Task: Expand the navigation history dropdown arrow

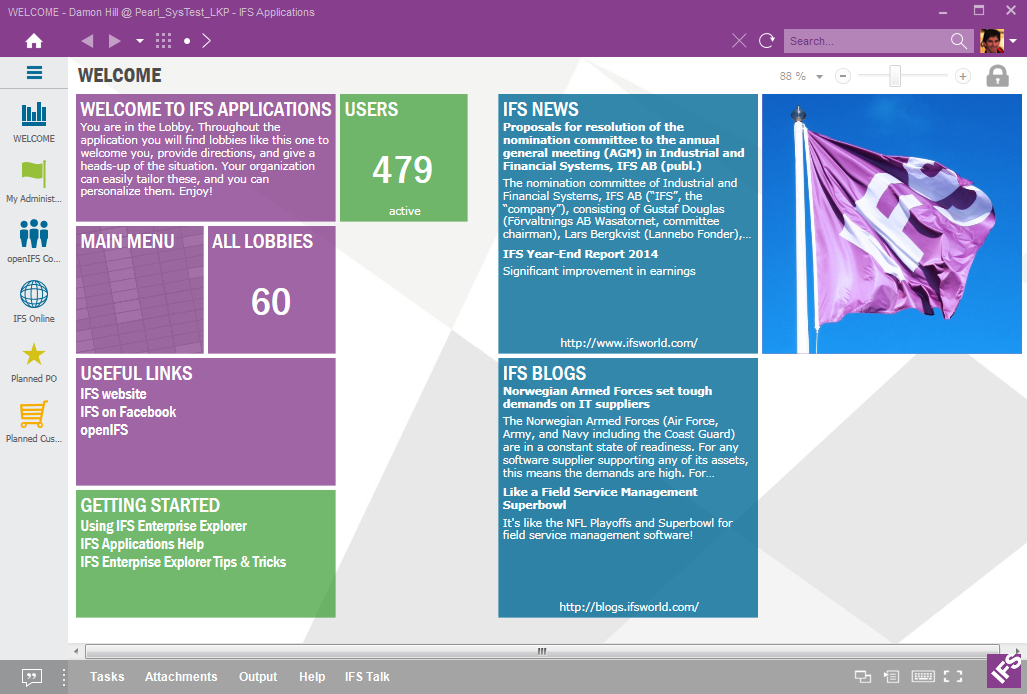Action: (140, 41)
